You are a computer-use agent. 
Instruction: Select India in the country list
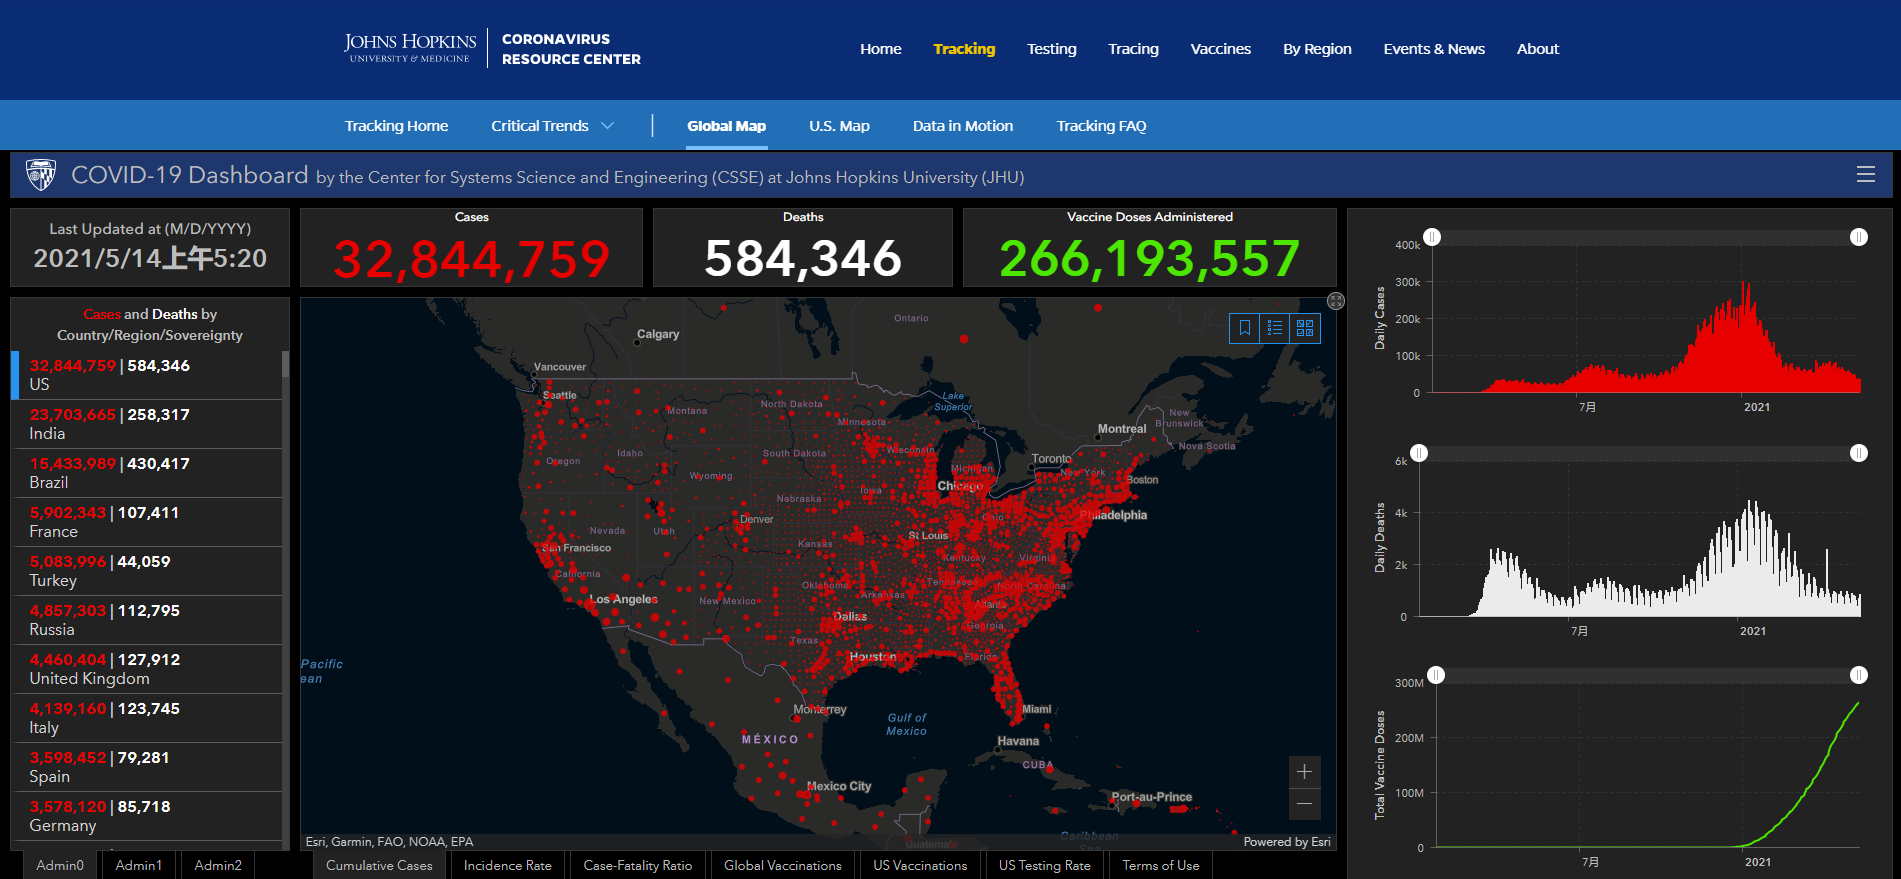(x=147, y=424)
